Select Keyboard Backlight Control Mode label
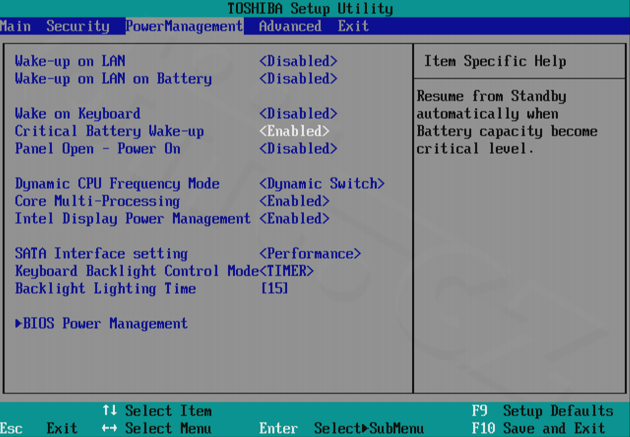 pyautogui.click(x=137, y=271)
